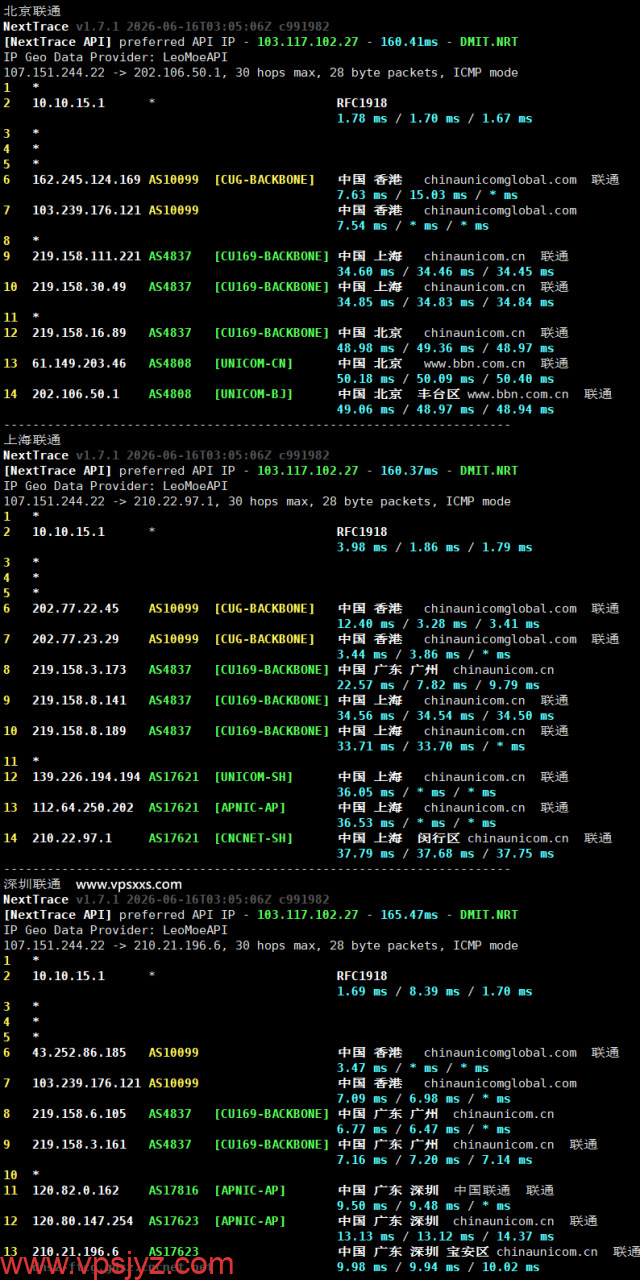The height and width of the screenshot is (1280, 640).
Task: Click hop IP 139.226.194.194
Action: pyautogui.click(x=86, y=777)
